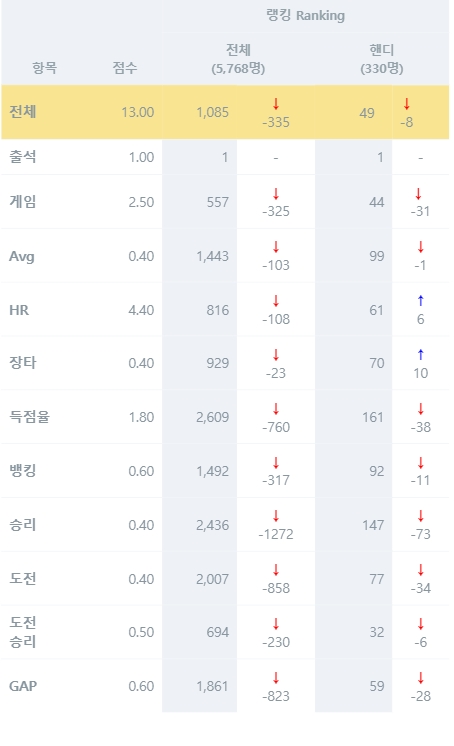
Task: Click the blue up arrow in 장타 row
Action: (x=420, y=354)
